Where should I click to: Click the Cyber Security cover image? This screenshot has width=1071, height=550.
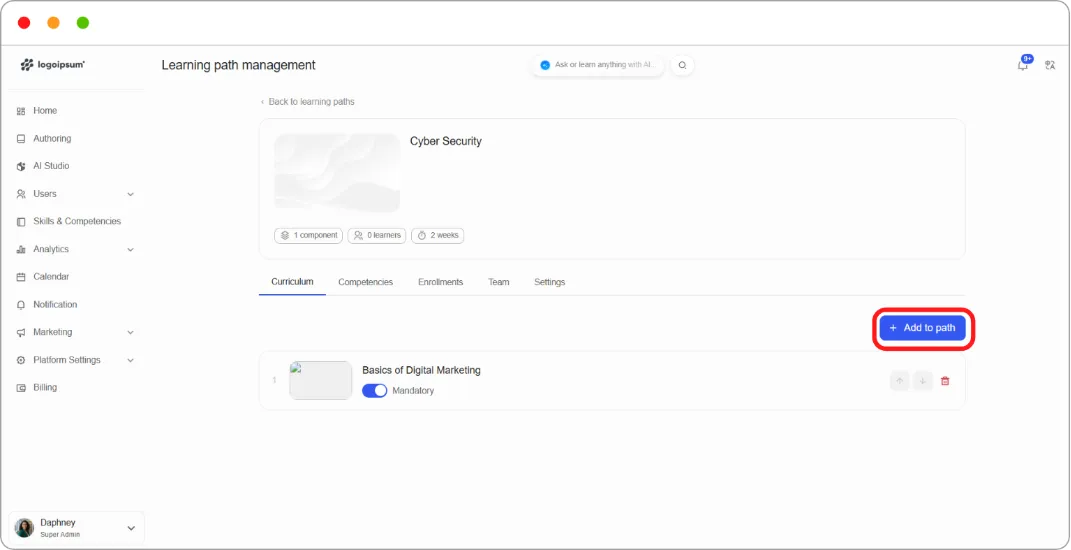337,173
